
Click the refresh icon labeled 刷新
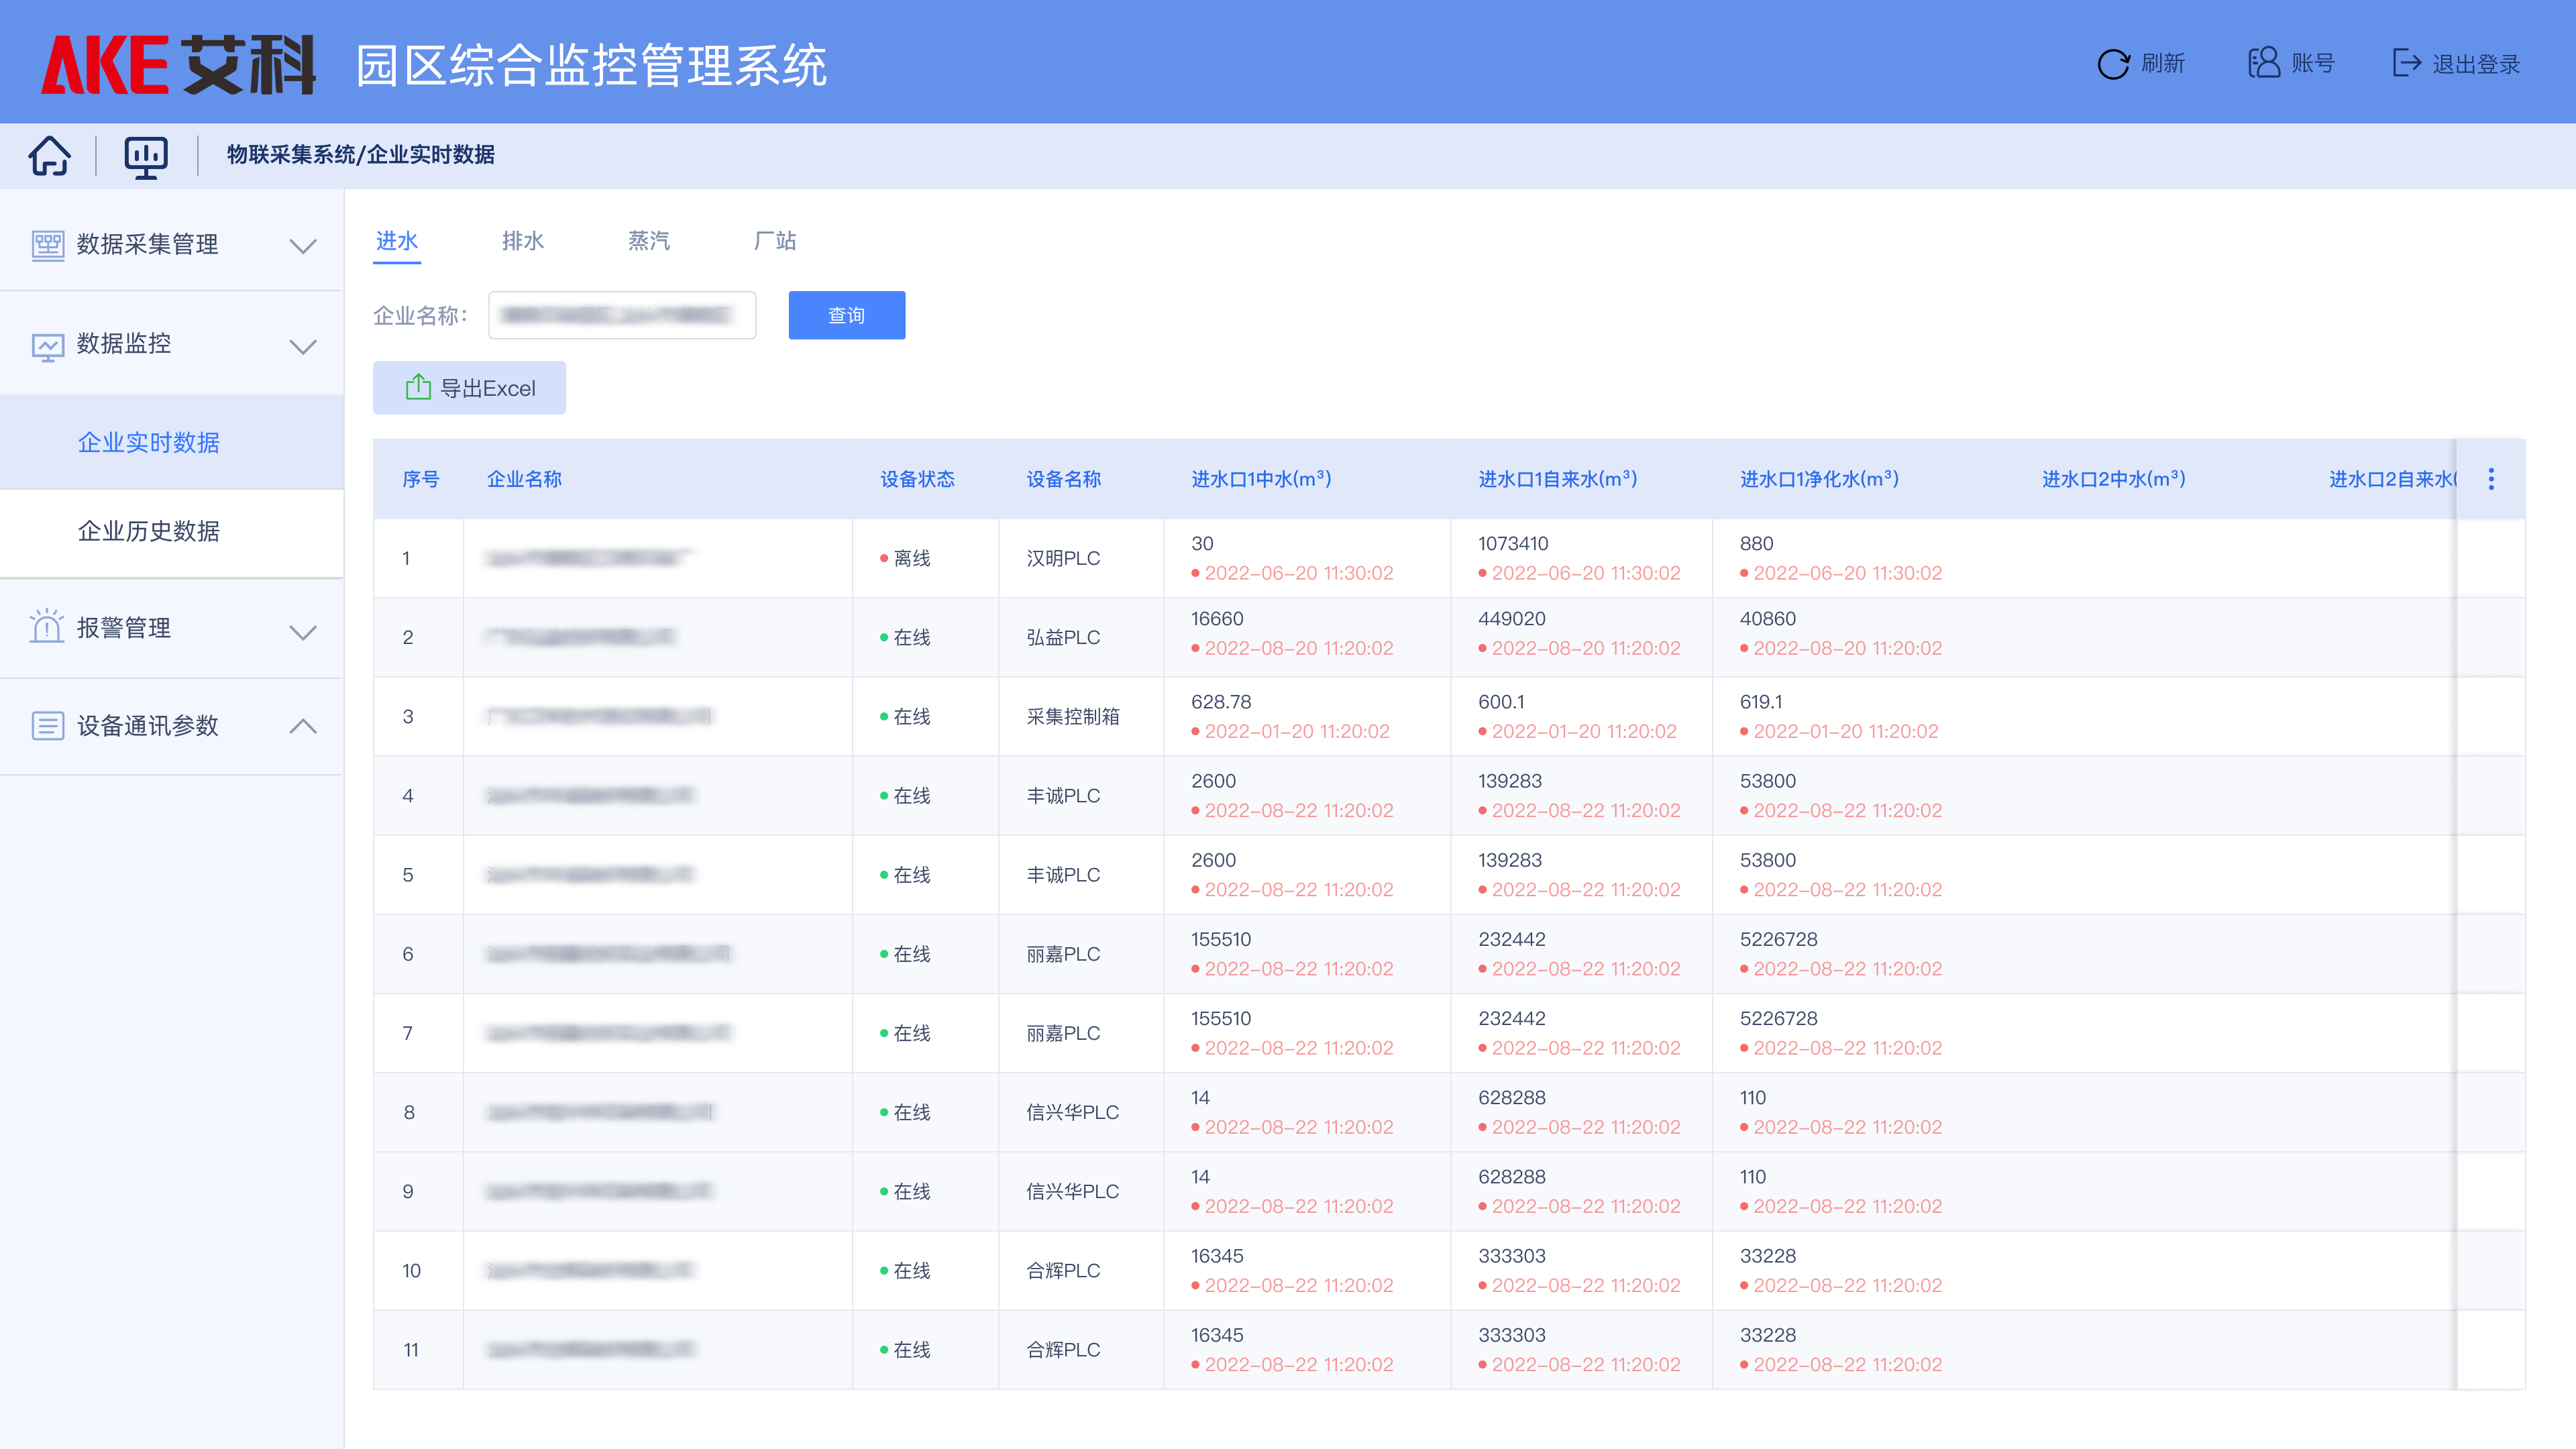pyautogui.click(x=2113, y=64)
